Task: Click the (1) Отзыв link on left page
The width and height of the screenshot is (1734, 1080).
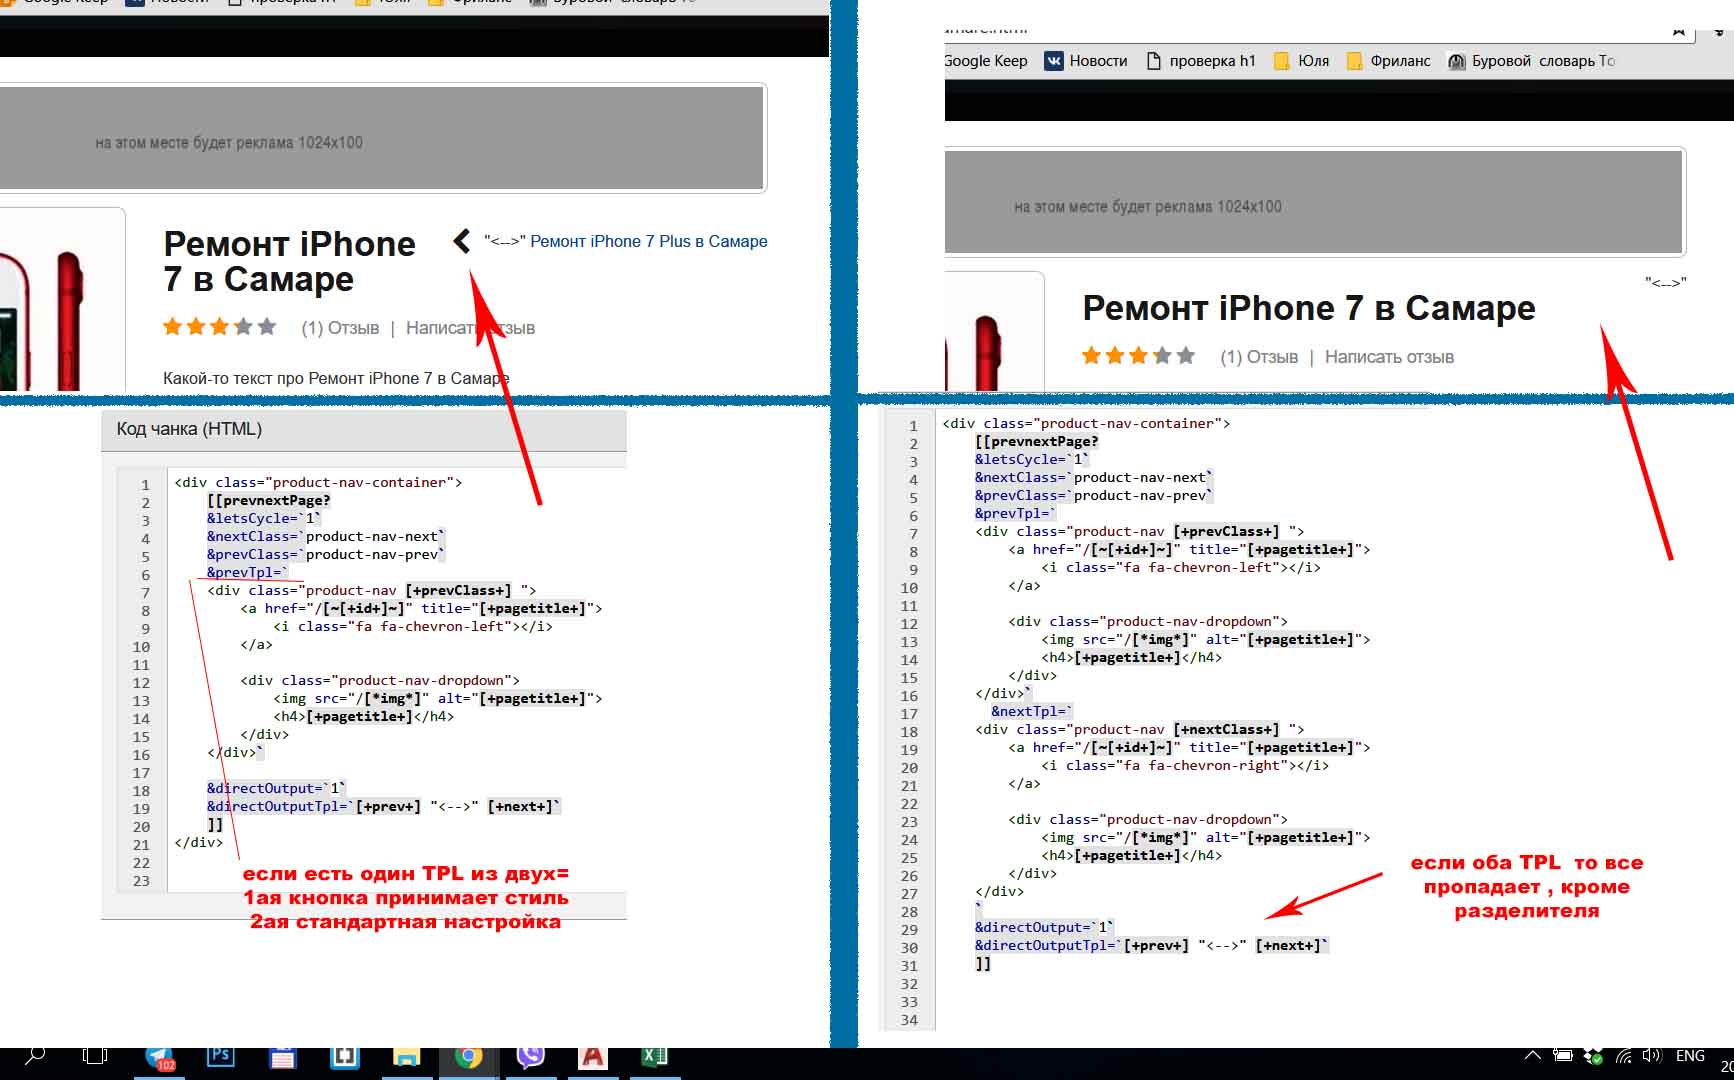Action: 340,328
